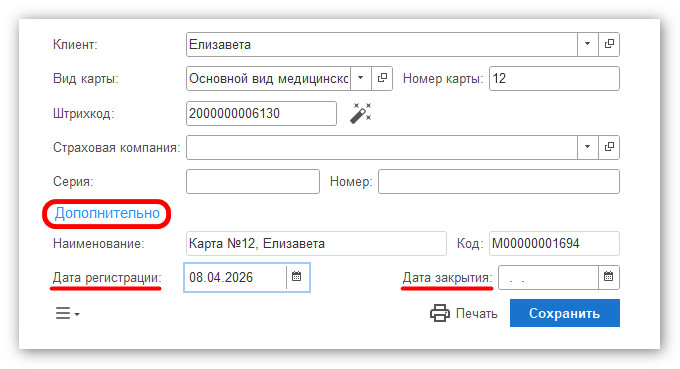Click the Номер policy input field
This screenshot has height=369, width=680.
499,181
